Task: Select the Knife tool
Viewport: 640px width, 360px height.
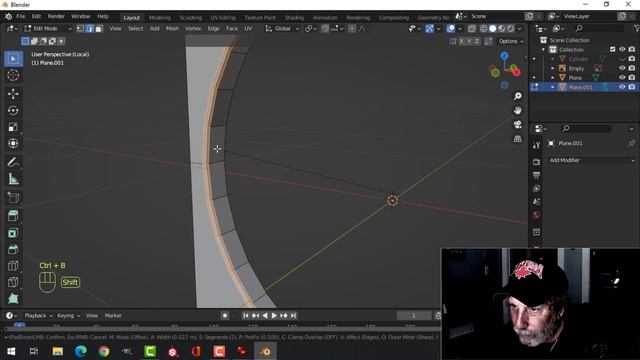Action: pyautogui.click(x=13, y=282)
